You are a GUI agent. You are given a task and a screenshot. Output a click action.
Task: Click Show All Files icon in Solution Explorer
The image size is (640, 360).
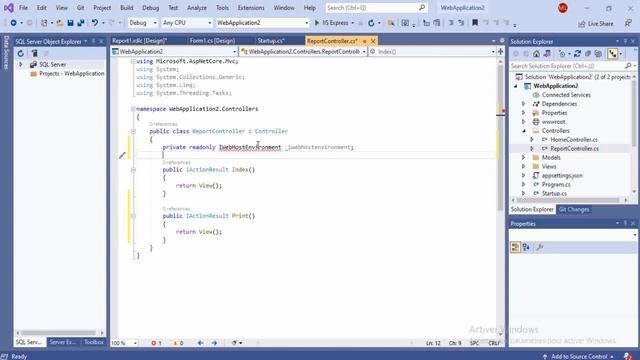tap(598, 53)
